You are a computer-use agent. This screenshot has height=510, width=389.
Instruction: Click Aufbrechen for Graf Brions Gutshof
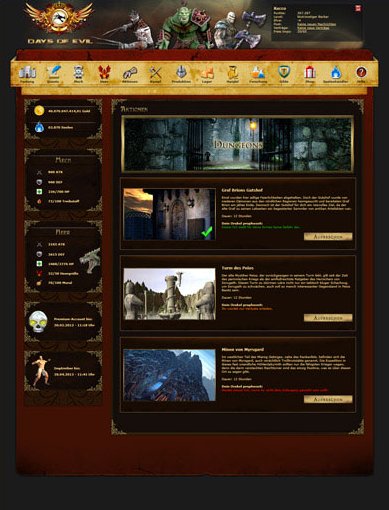click(328, 236)
